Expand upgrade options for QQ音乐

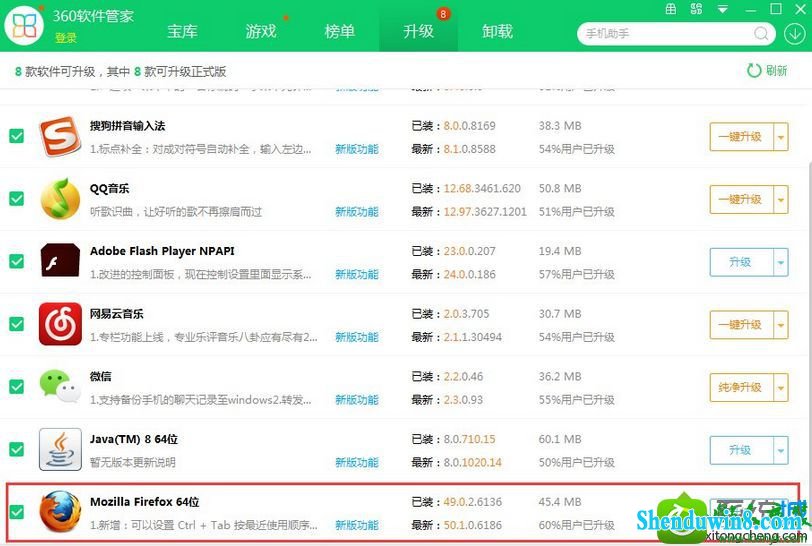(780, 199)
